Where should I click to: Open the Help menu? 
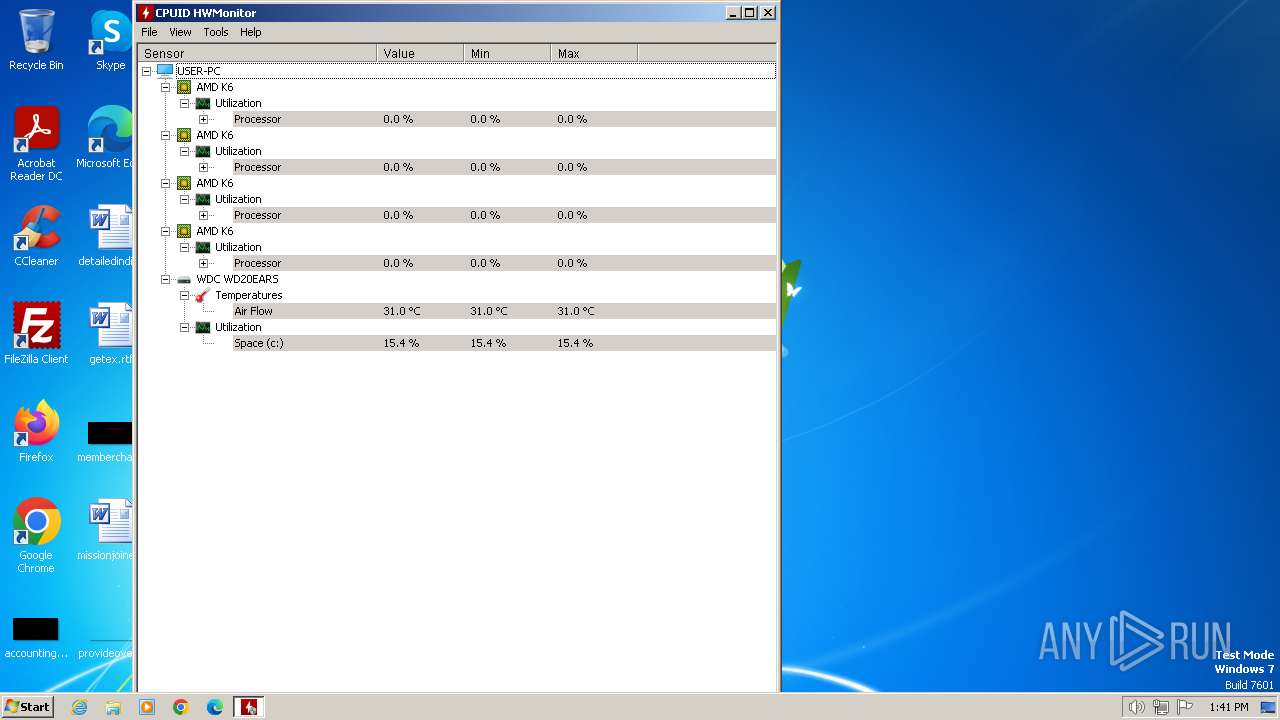coord(250,32)
